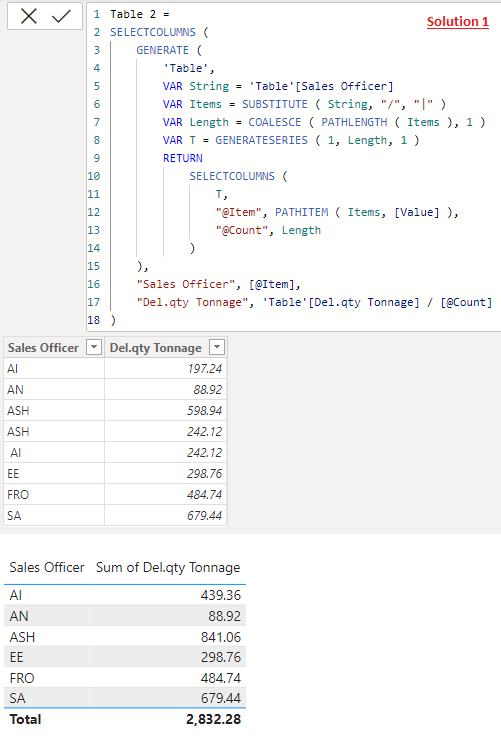This screenshot has height=740, width=501.
Task: Select the Total row label
Action: [25, 719]
